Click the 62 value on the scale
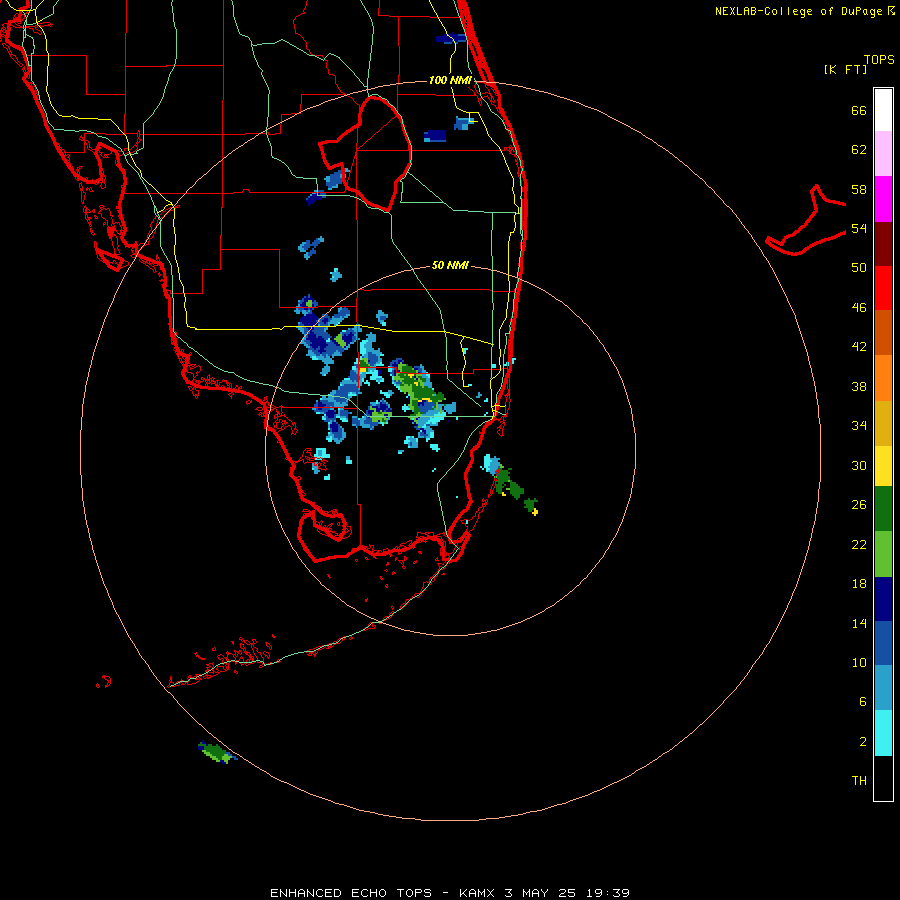The width and height of the screenshot is (900, 900). click(x=859, y=150)
